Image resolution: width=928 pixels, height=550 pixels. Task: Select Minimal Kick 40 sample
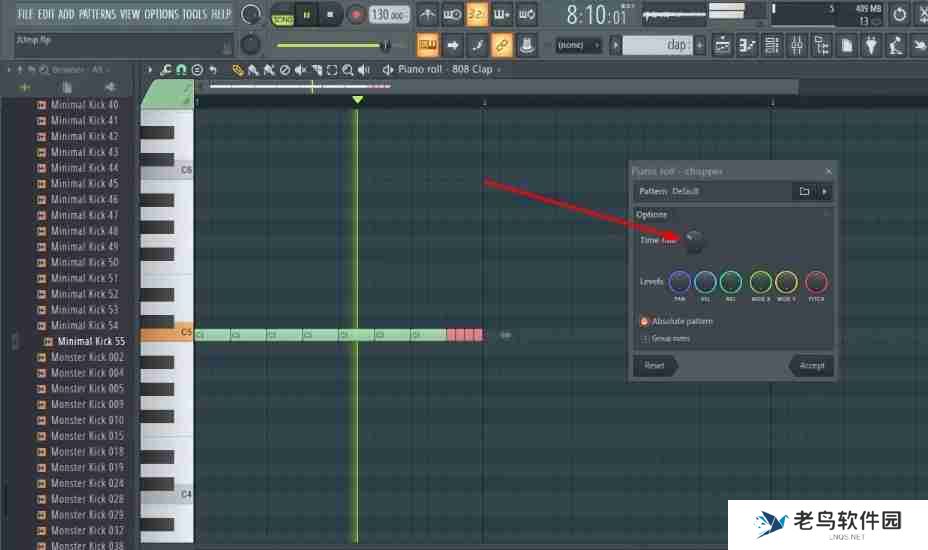[84, 105]
